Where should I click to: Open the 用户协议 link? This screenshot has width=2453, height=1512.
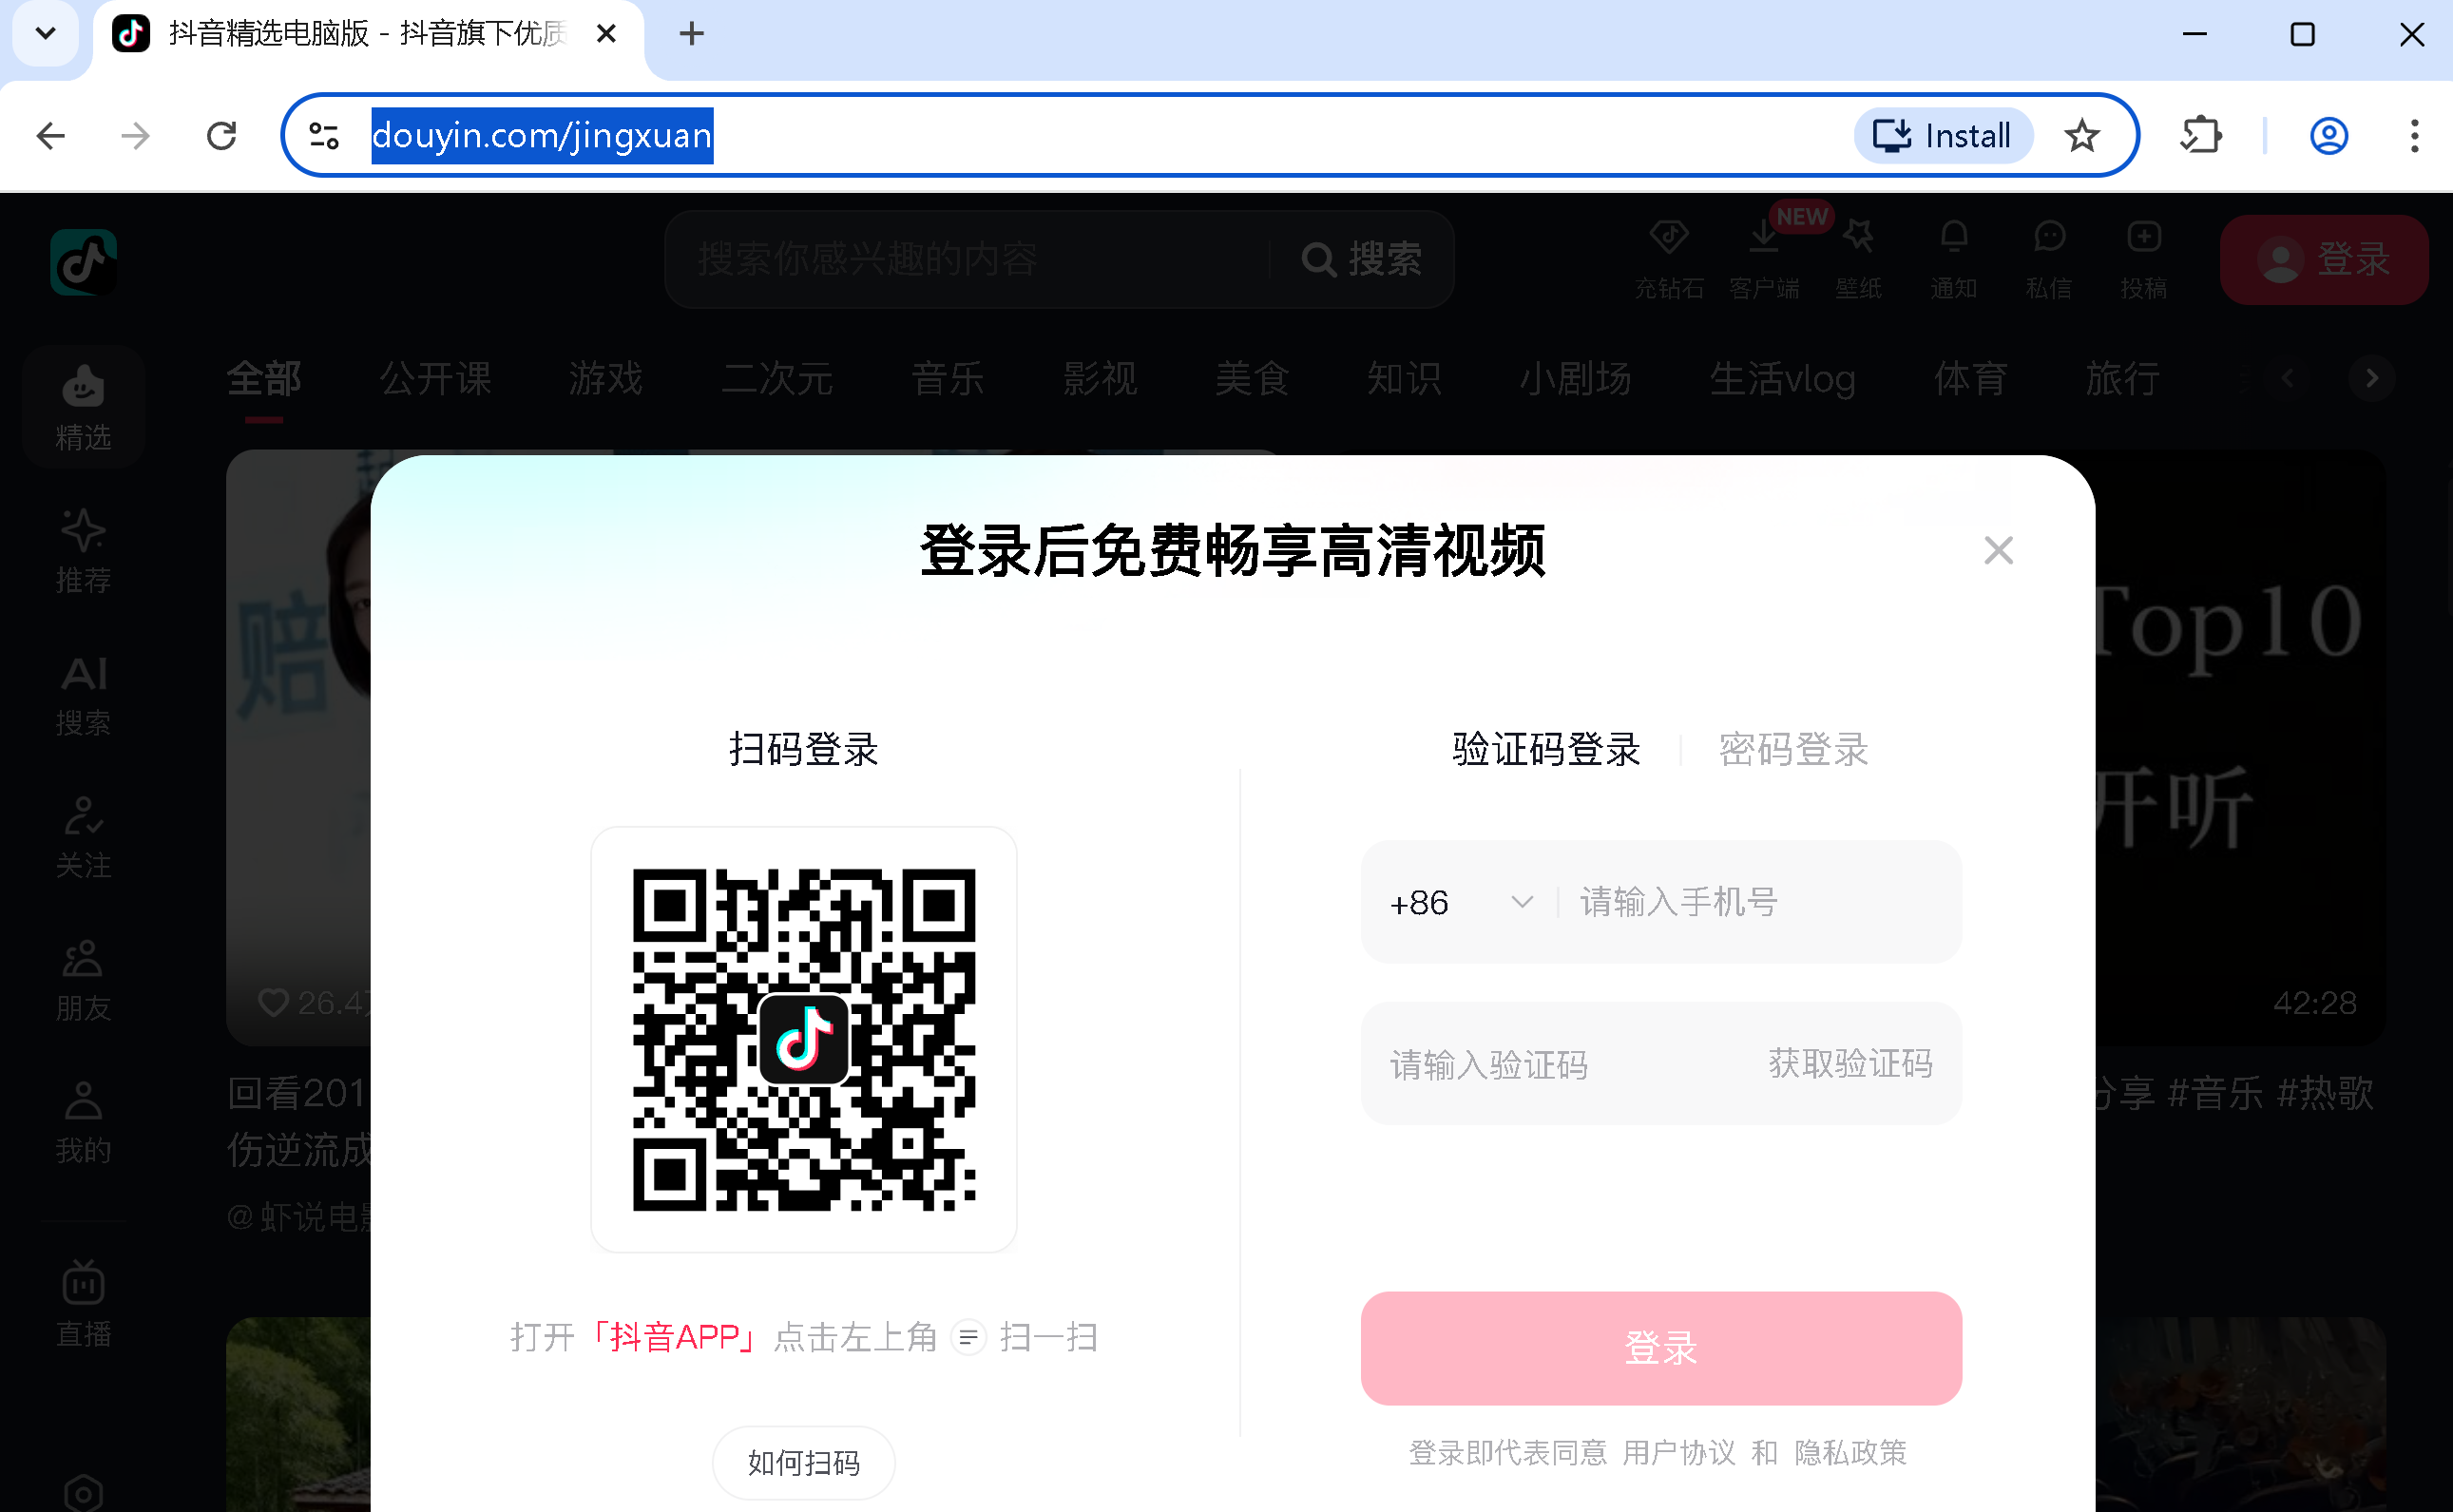pyautogui.click(x=1678, y=1452)
